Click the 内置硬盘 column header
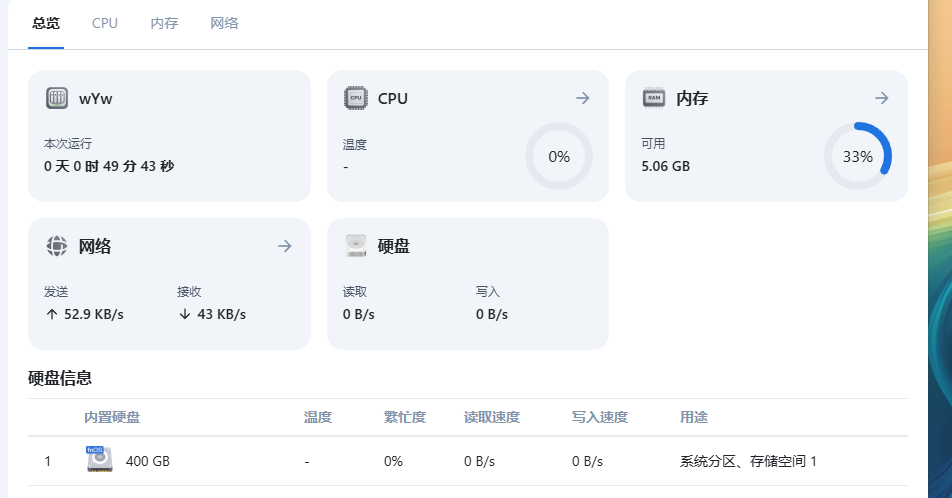 point(112,417)
